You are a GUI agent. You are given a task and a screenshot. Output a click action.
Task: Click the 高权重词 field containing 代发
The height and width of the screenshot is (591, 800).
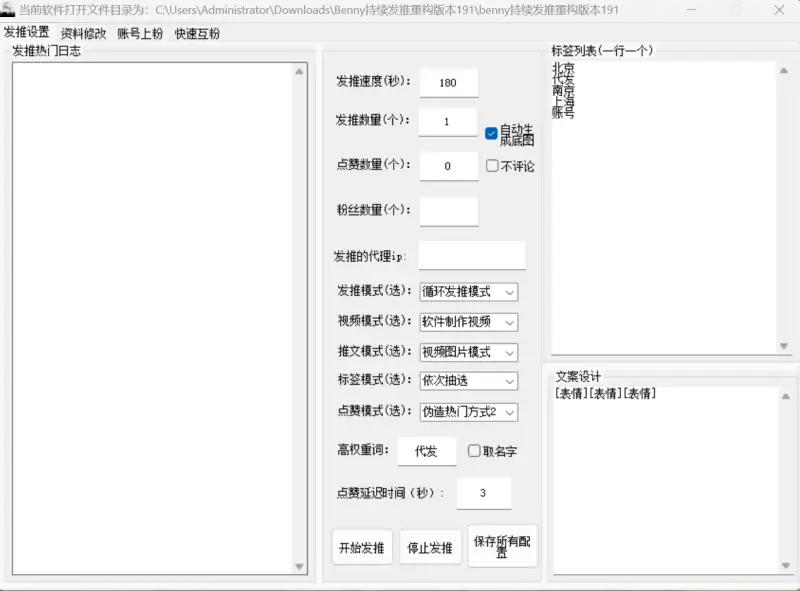pos(427,451)
